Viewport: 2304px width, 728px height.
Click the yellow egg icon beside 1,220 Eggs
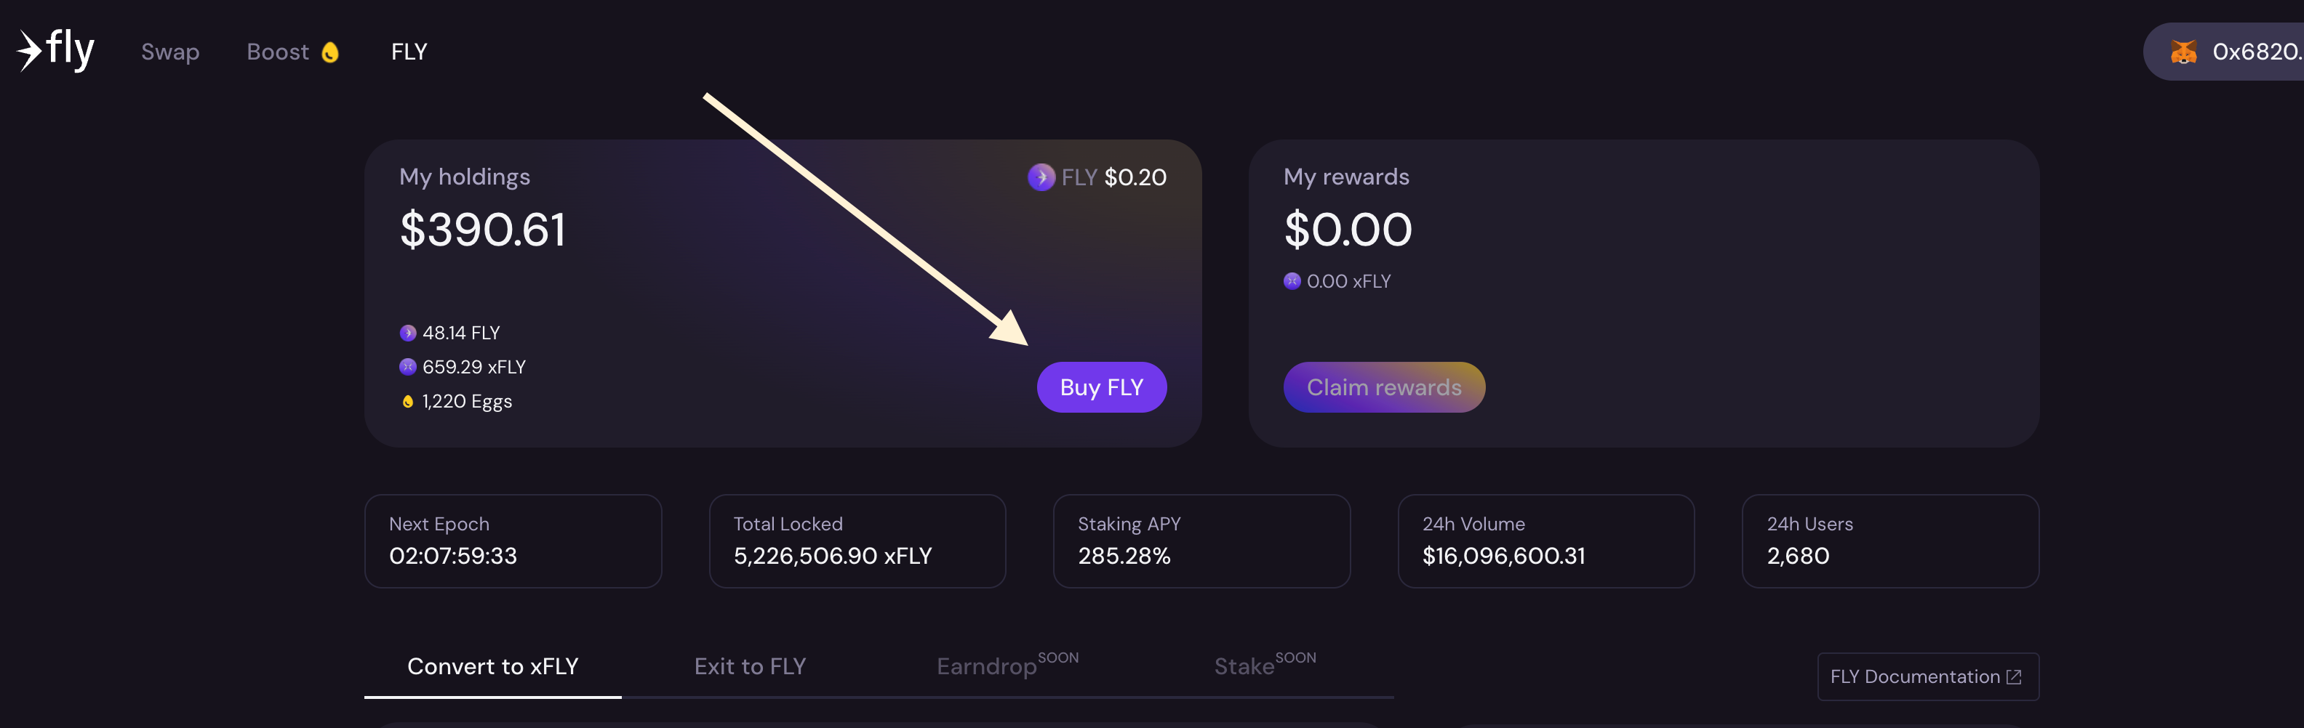(x=408, y=402)
